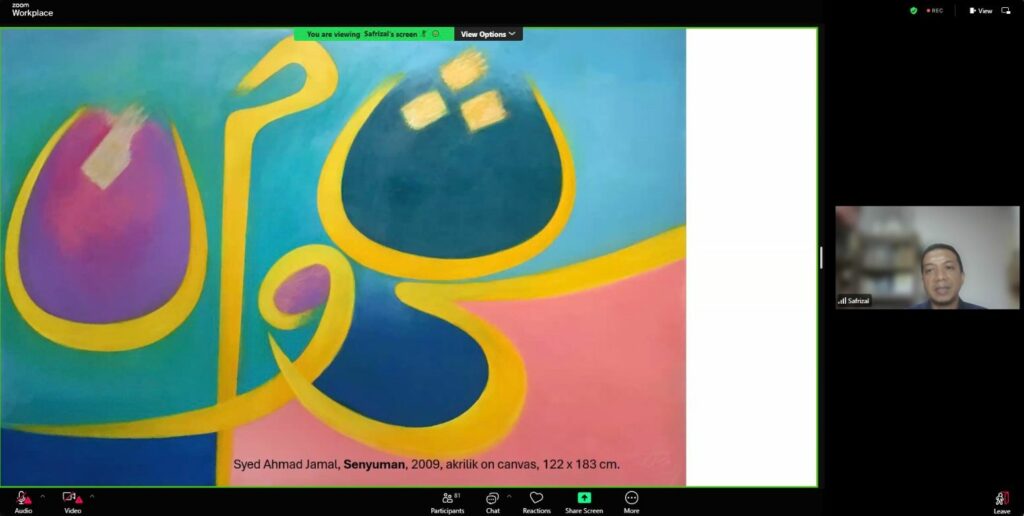Click the pop-out window icon beside View
The image size is (1024, 516).
(x=1006, y=11)
